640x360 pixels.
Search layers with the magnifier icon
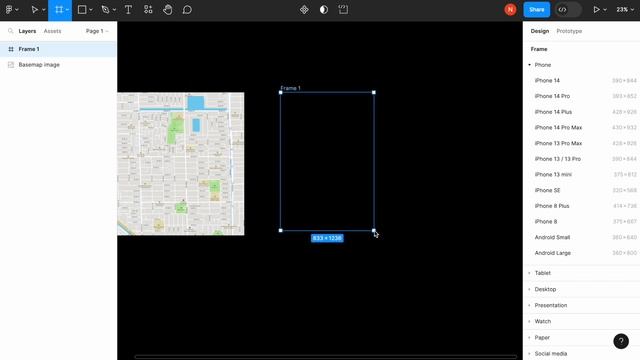11,31
